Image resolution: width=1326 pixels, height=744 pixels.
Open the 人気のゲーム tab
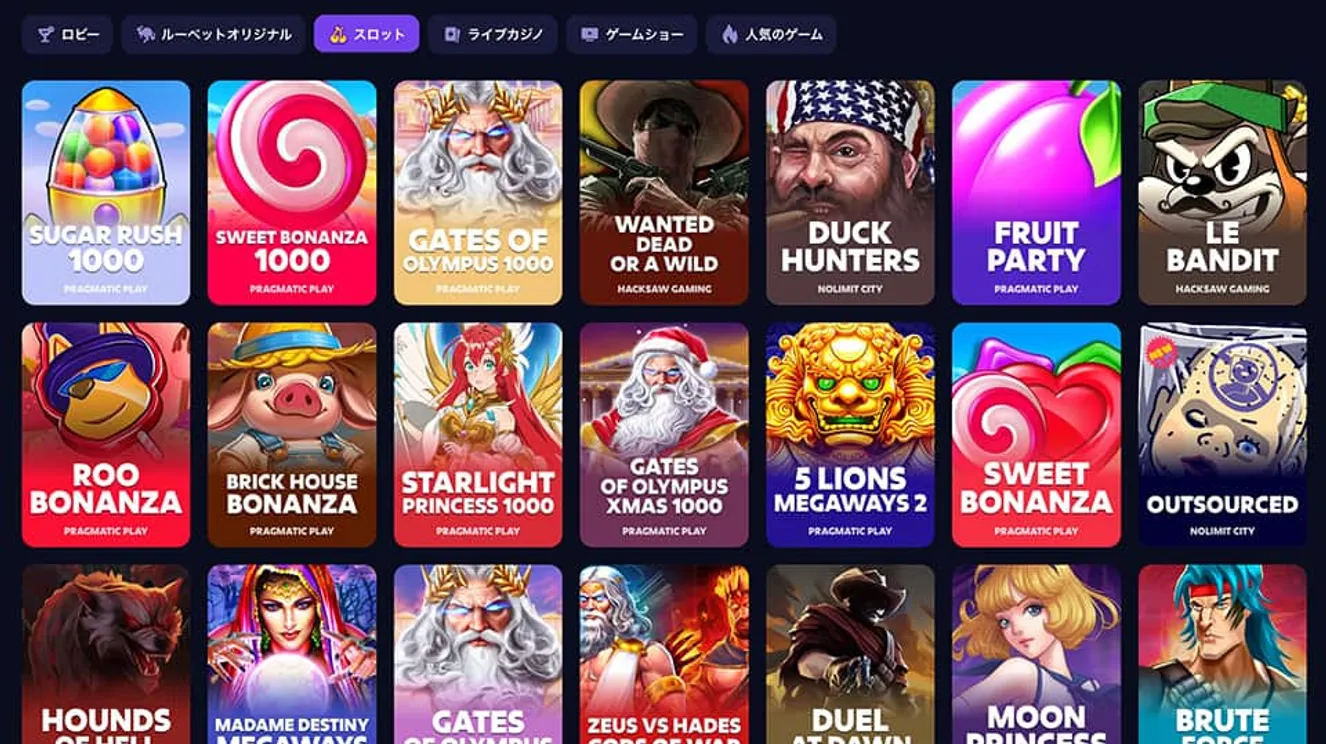coord(771,34)
